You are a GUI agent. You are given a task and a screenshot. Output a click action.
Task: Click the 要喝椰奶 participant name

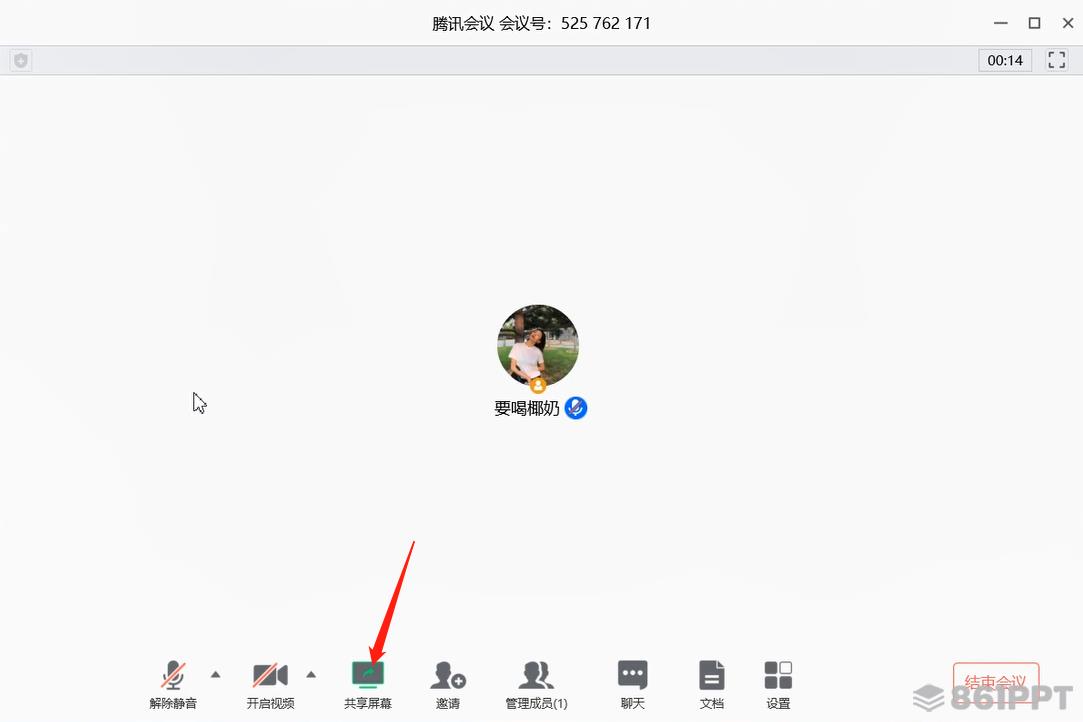tap(526, 408)
